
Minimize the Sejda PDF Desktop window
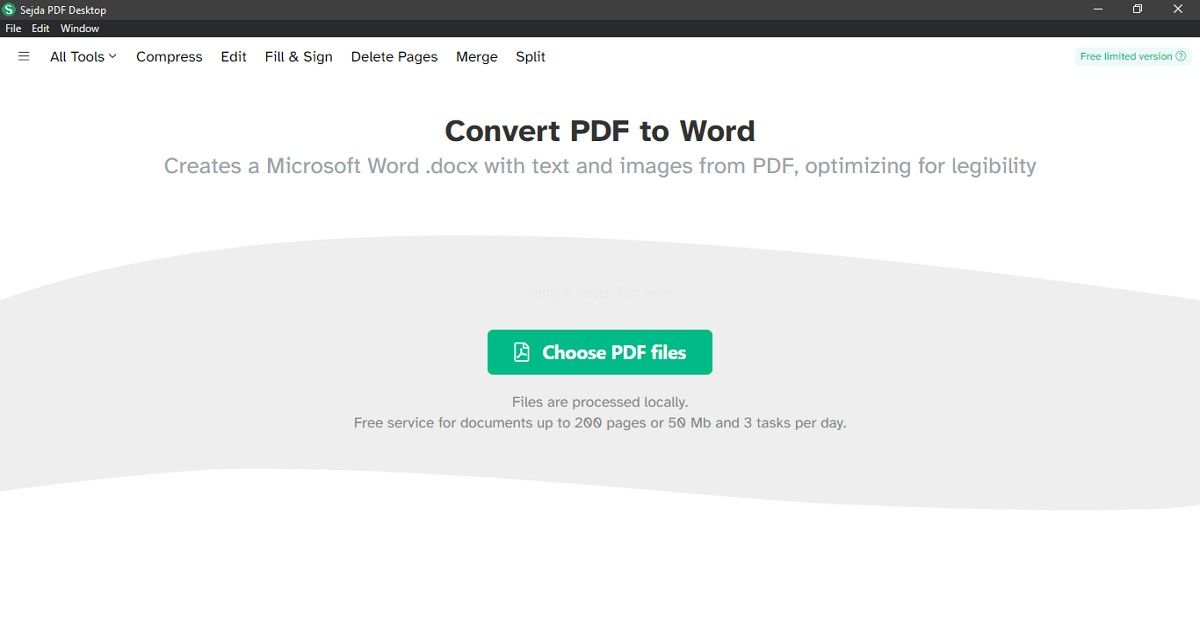1097,9
